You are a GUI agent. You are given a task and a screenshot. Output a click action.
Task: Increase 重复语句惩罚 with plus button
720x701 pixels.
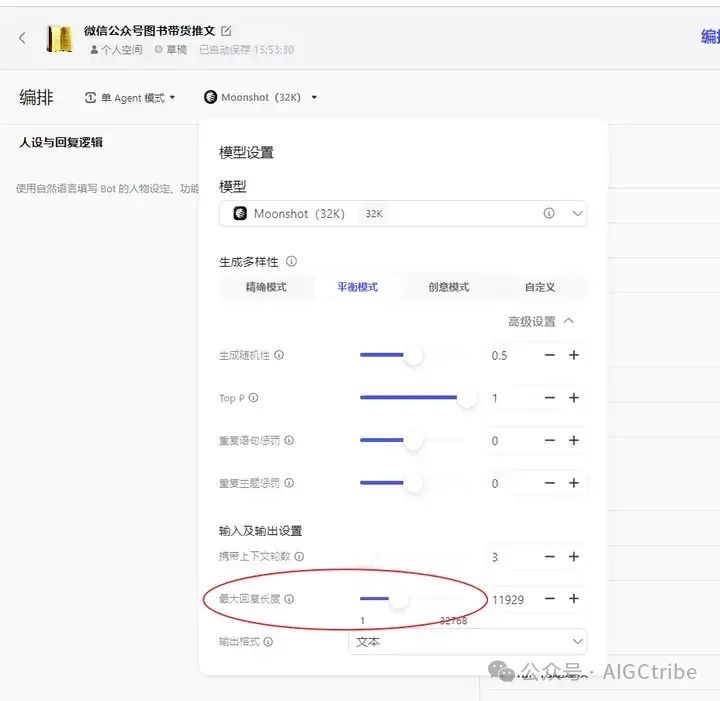click(x=574, y=440)
